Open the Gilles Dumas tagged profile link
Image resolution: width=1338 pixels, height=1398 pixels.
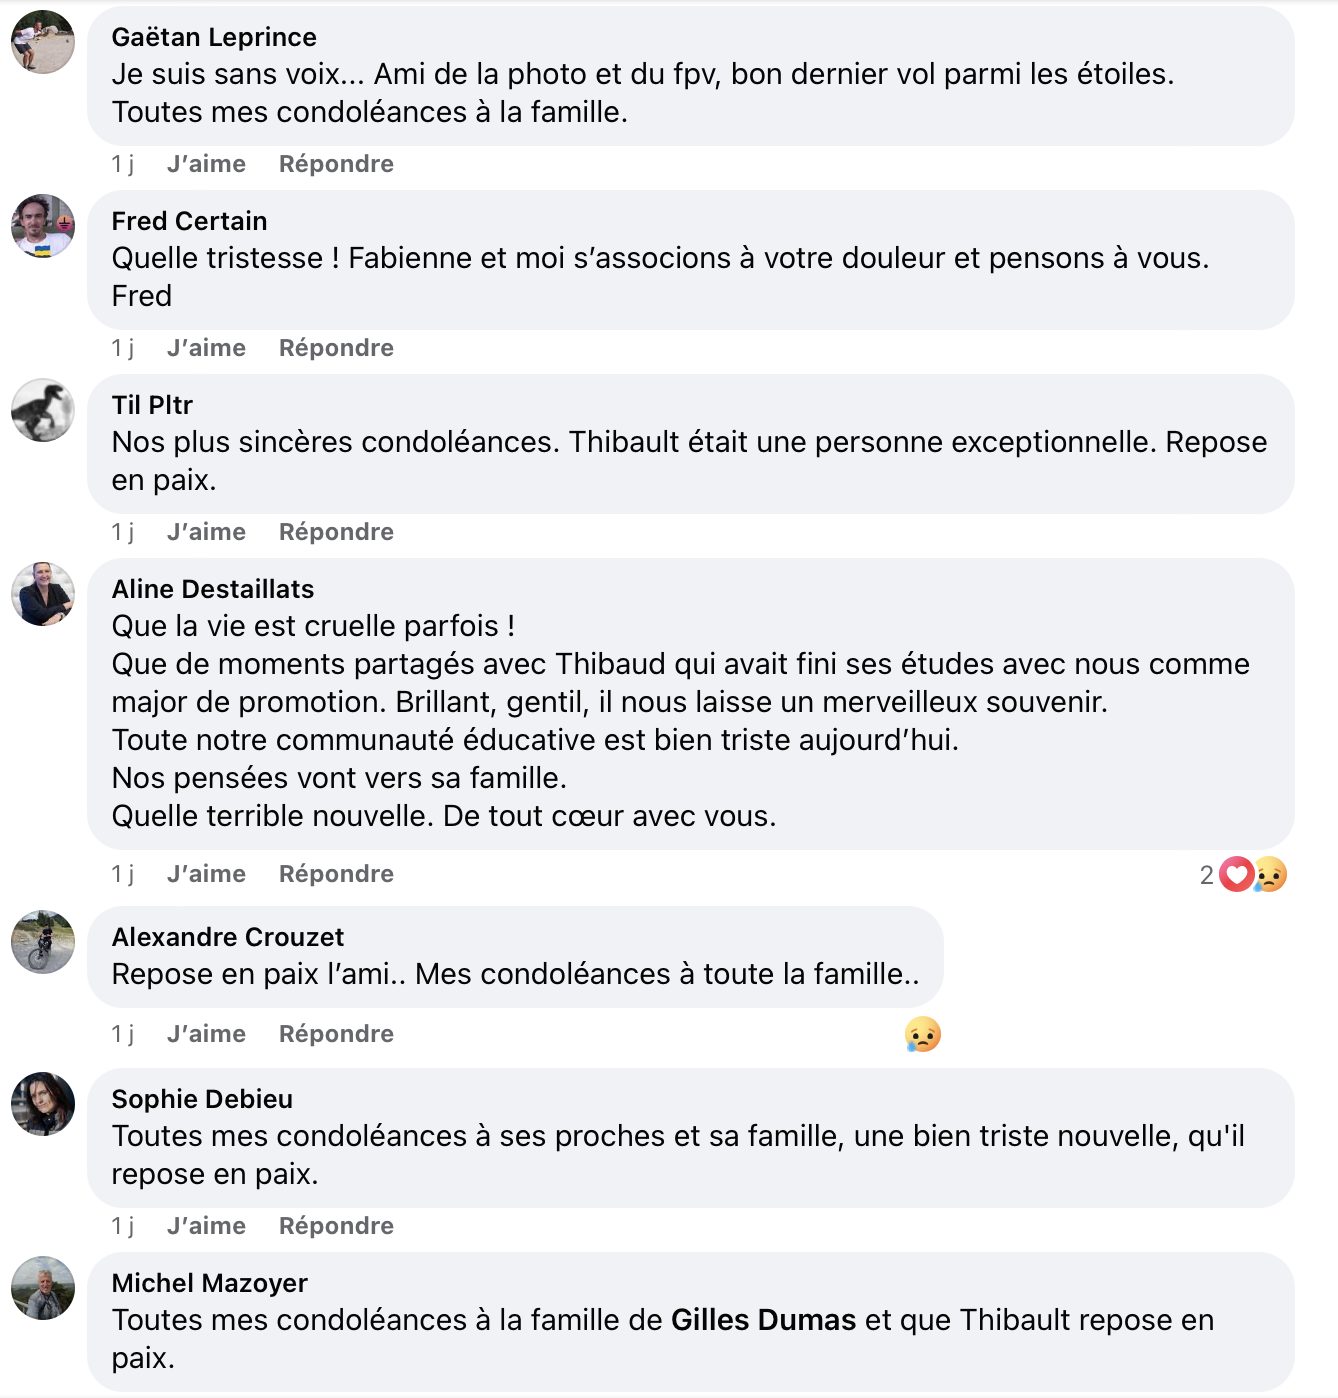763,1320
